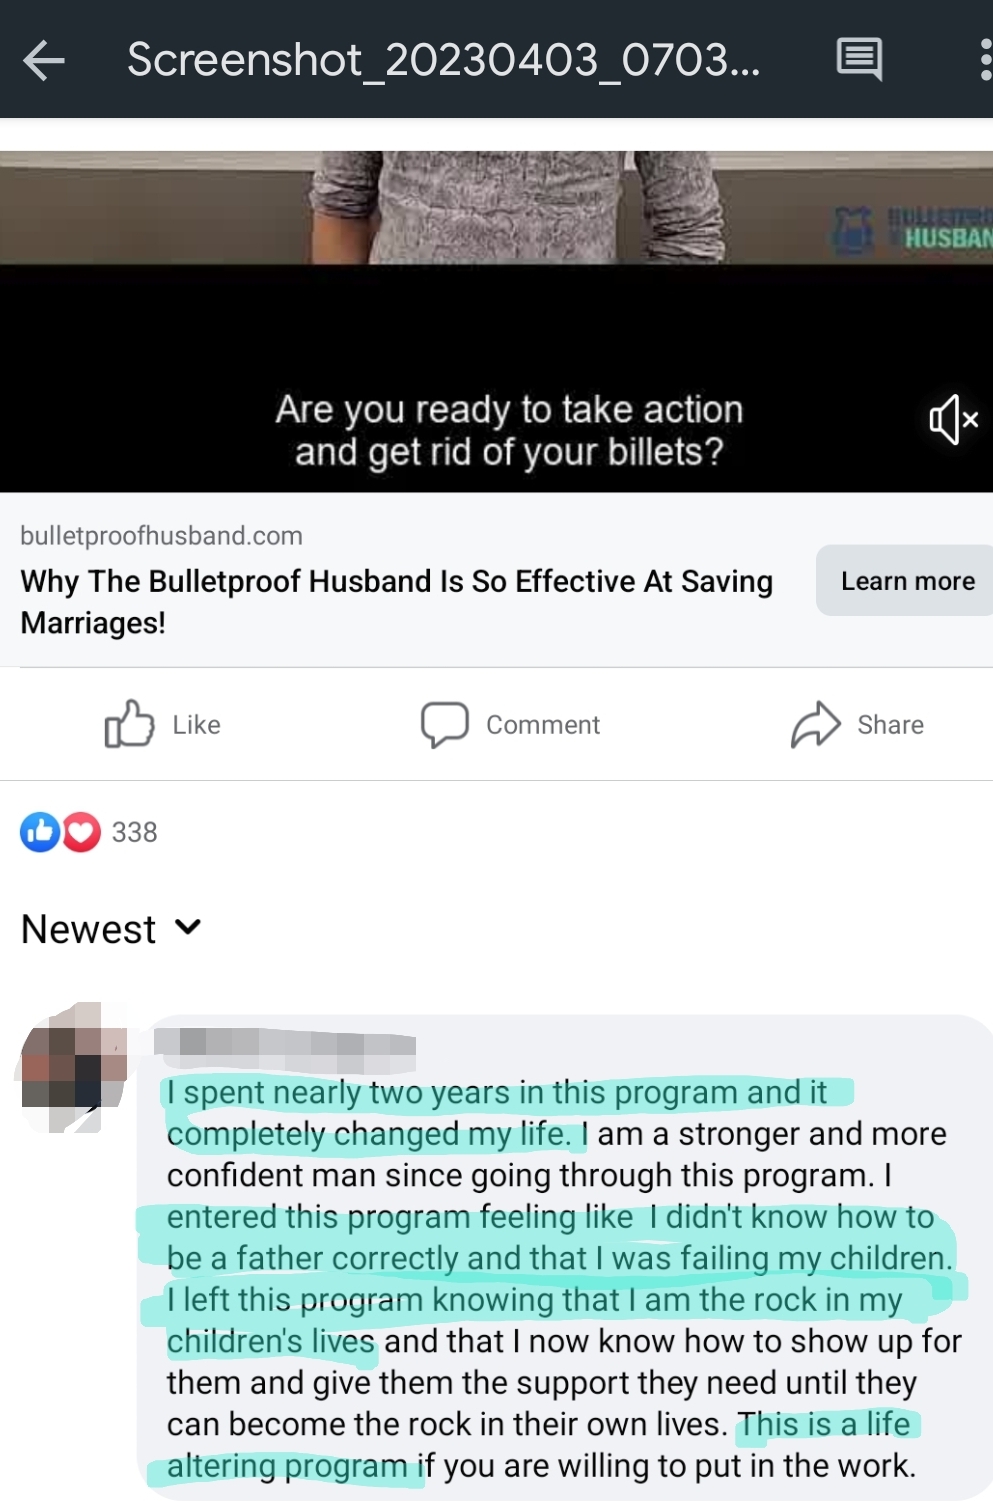Click the chevron beside Newest
993x1501 pixels.
pos(188,928)
